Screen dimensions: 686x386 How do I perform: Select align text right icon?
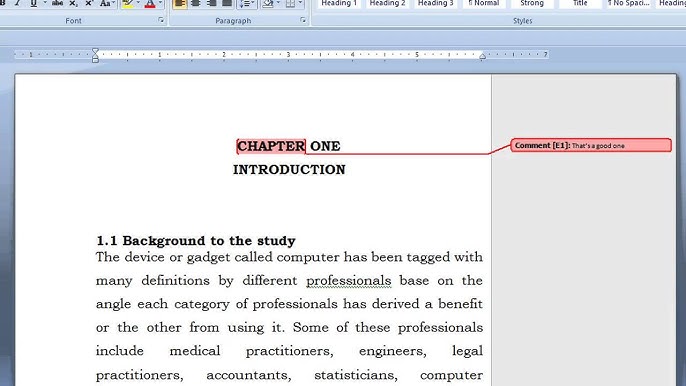tap(211, 4)
